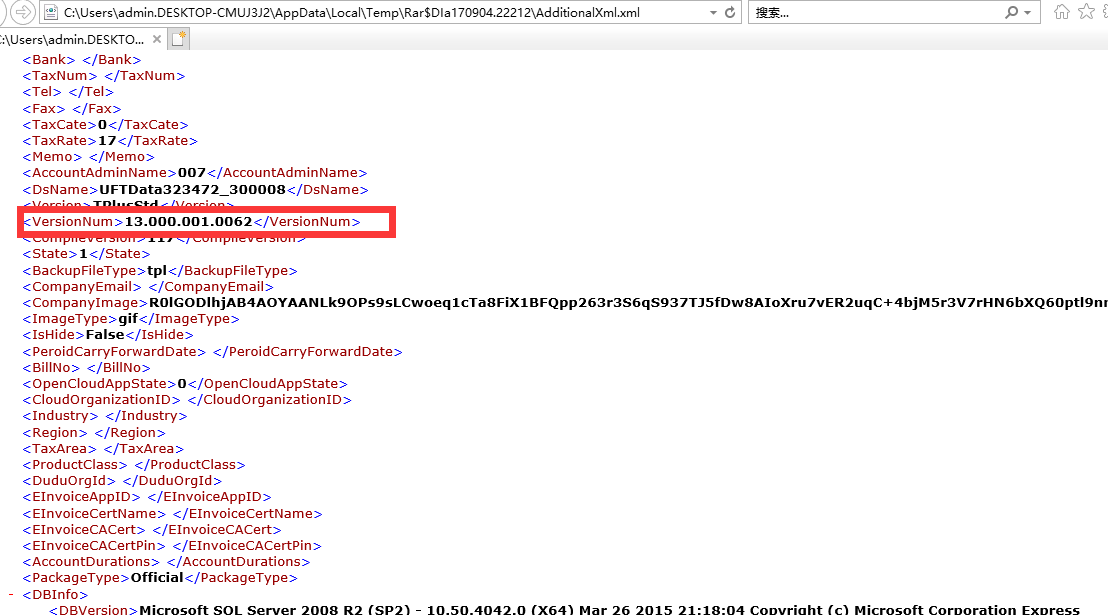Open the search provider dropdown arrow
Image resolution: width=1108 pixels, height=615 pixels.
tap(1027, 13)
